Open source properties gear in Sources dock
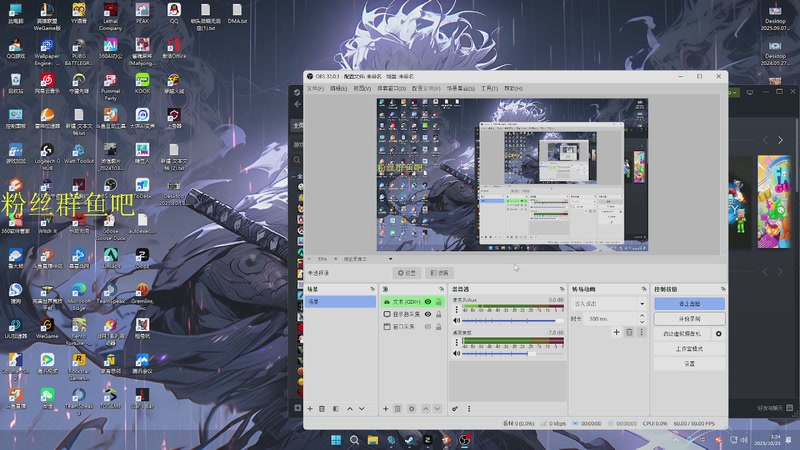 coord(412,409)
